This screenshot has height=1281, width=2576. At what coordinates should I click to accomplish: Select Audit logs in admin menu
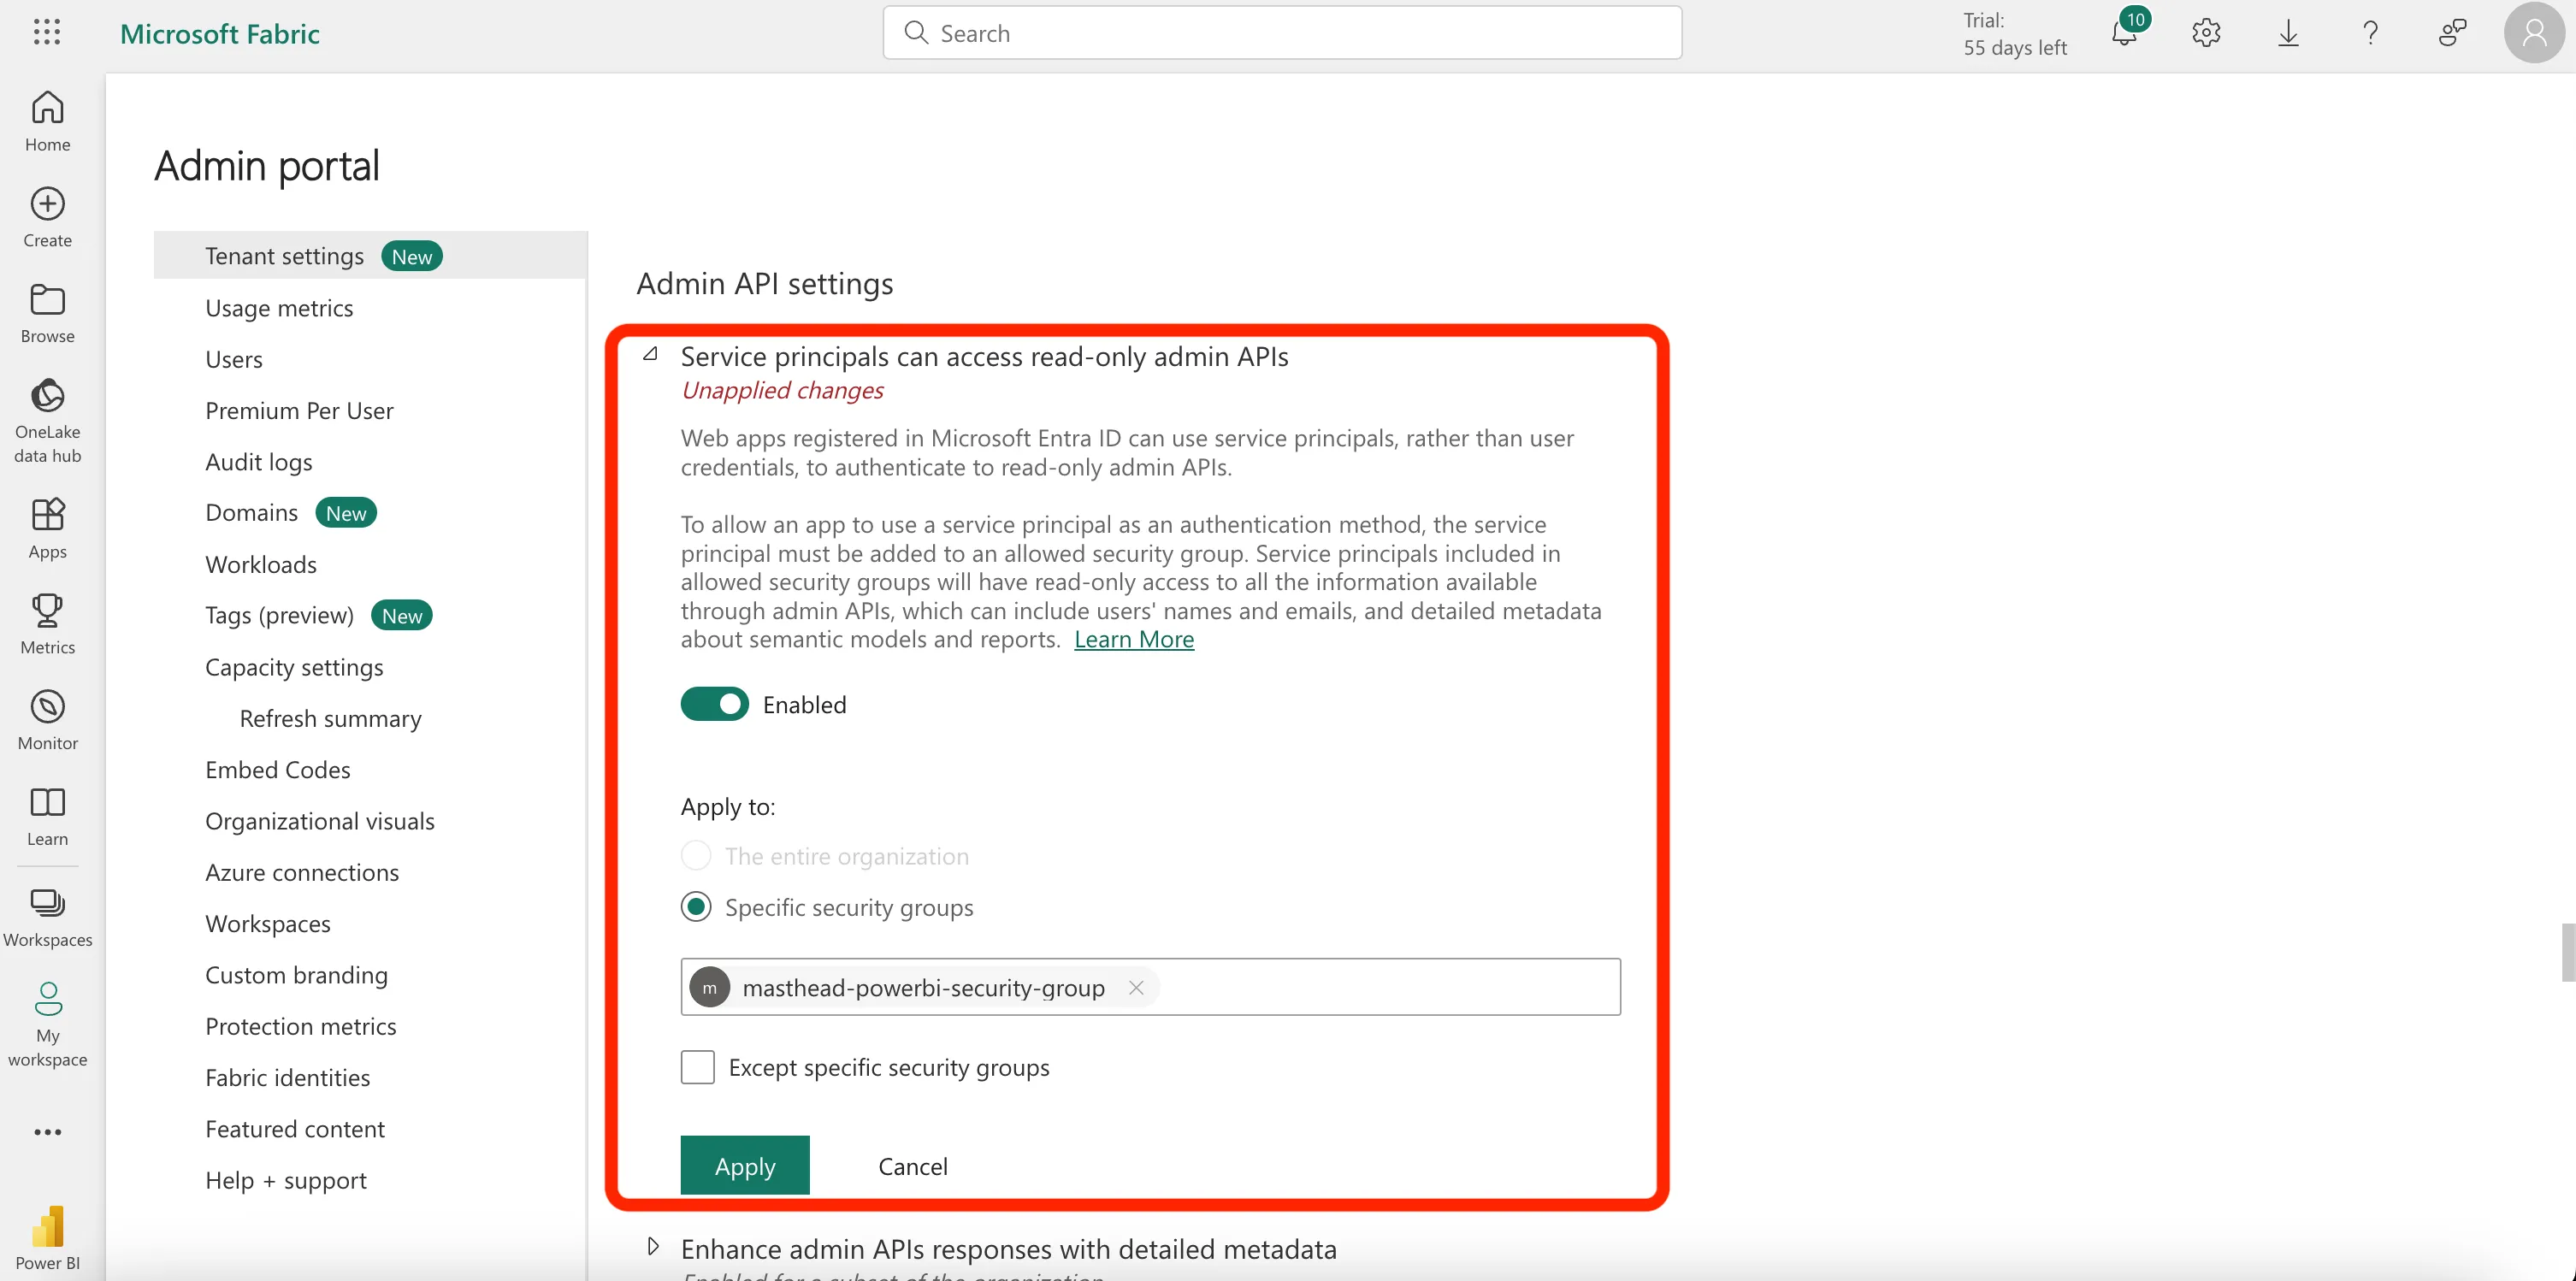(258, 462)
